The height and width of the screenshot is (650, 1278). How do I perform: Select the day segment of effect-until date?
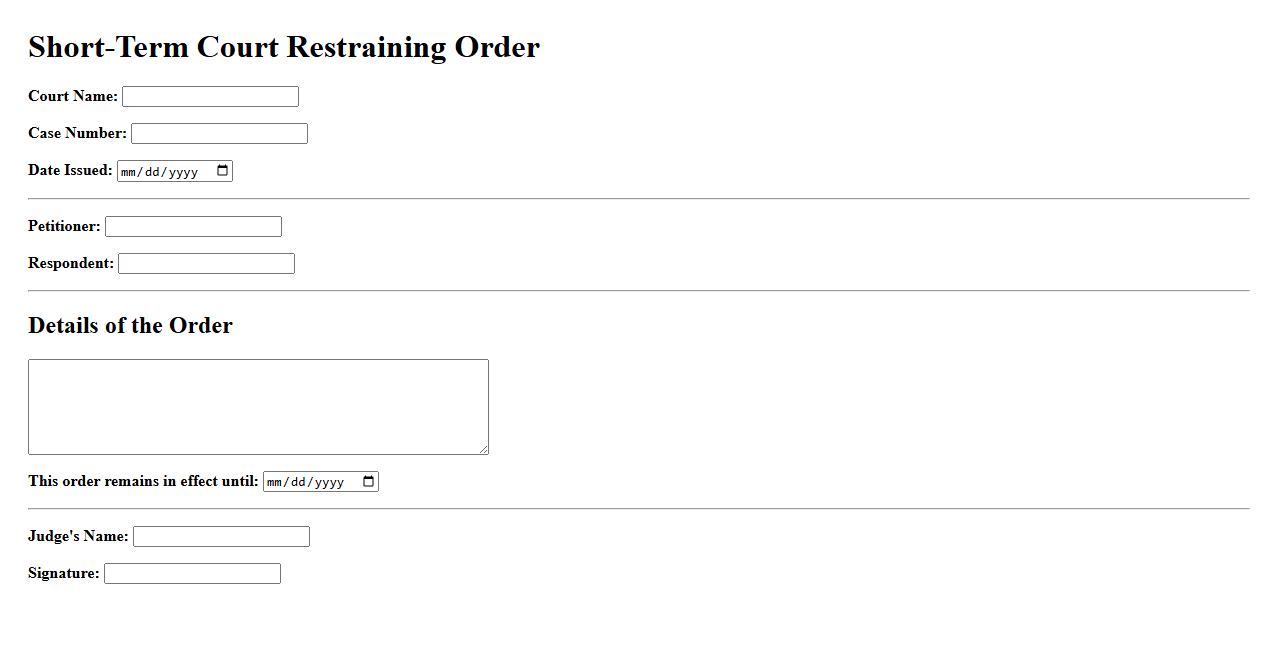pyautogui.click(x=297, y=483)
